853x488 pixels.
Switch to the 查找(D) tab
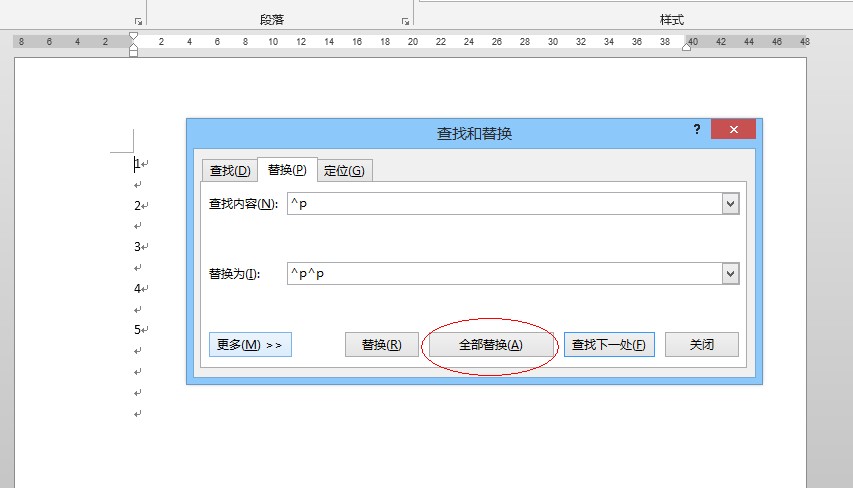(228, 171)
